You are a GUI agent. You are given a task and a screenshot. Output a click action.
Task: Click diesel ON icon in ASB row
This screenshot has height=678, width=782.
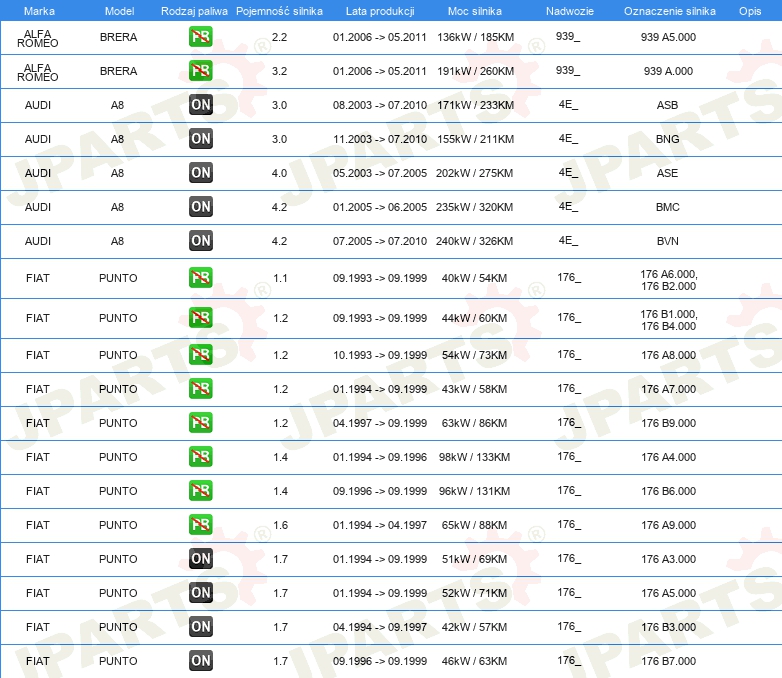[201, 105]
